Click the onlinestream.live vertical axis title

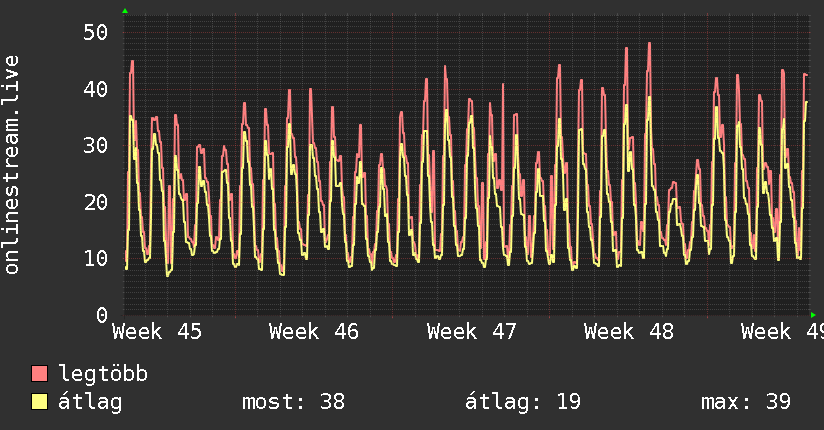pyautogui.click(x=12, y=165)
